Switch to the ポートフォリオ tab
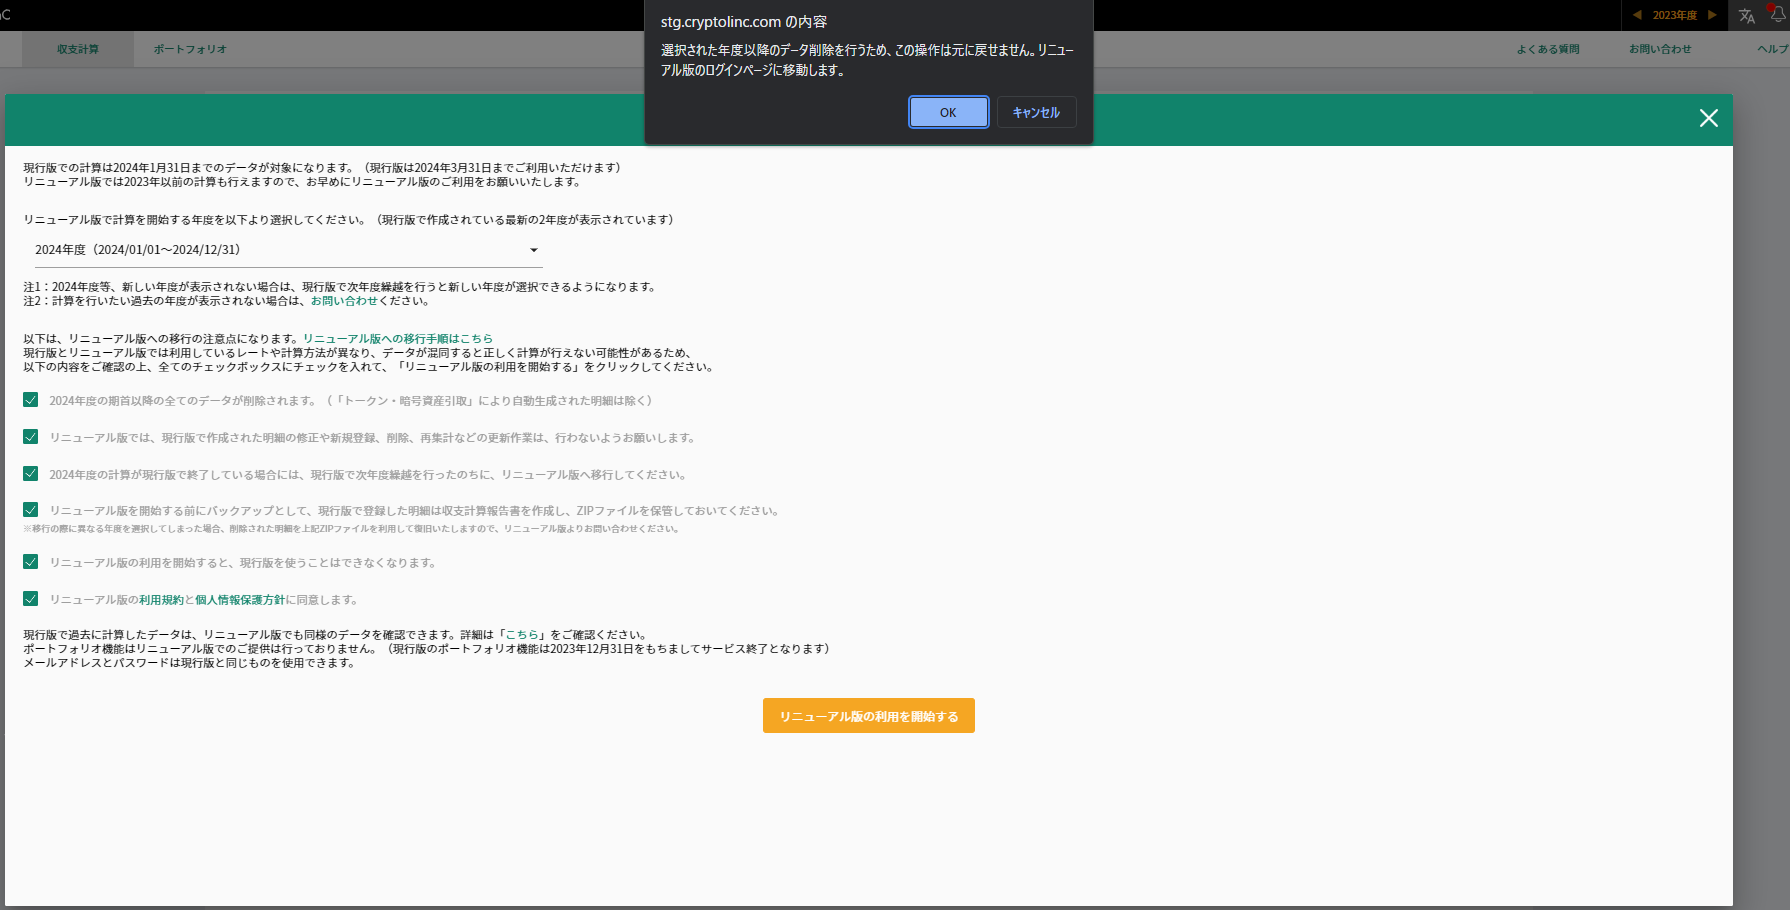 pos(190,49)
